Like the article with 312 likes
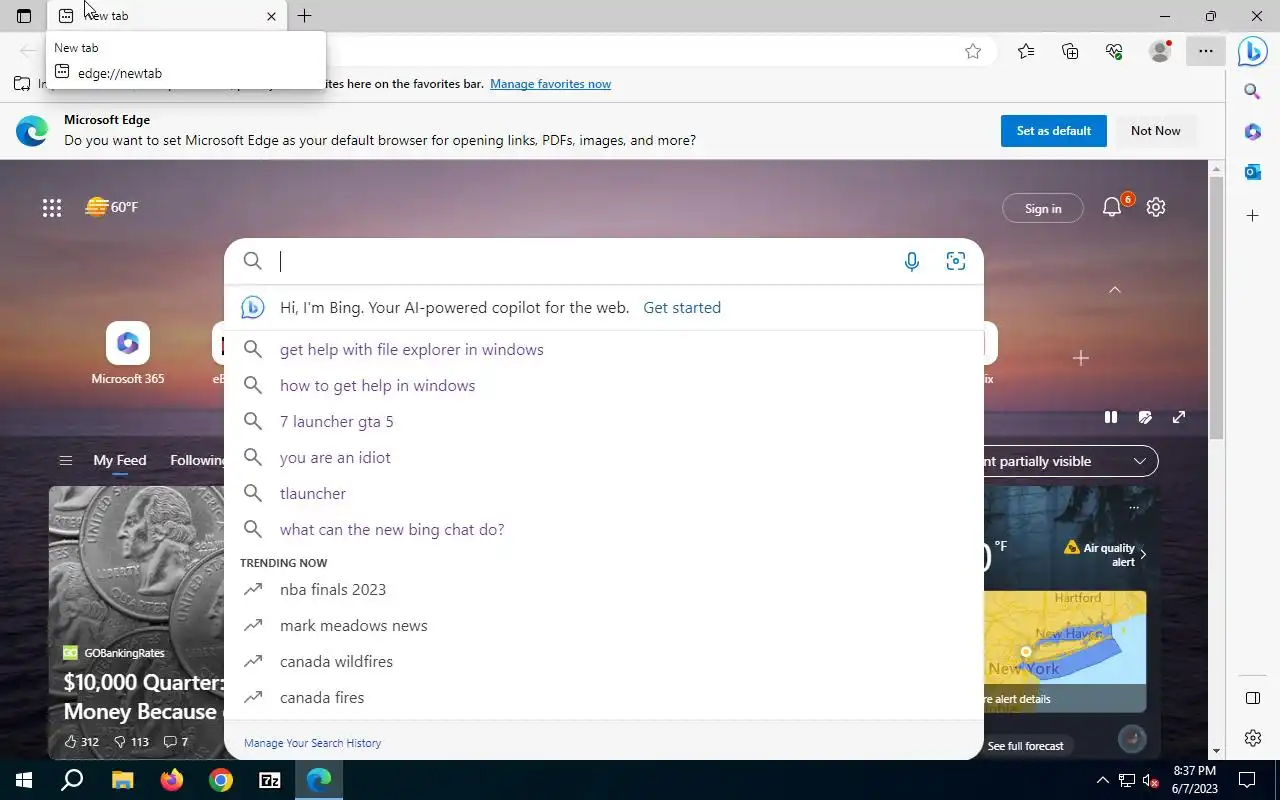This screenshot has width=1280, height=800. coord(81,742)
